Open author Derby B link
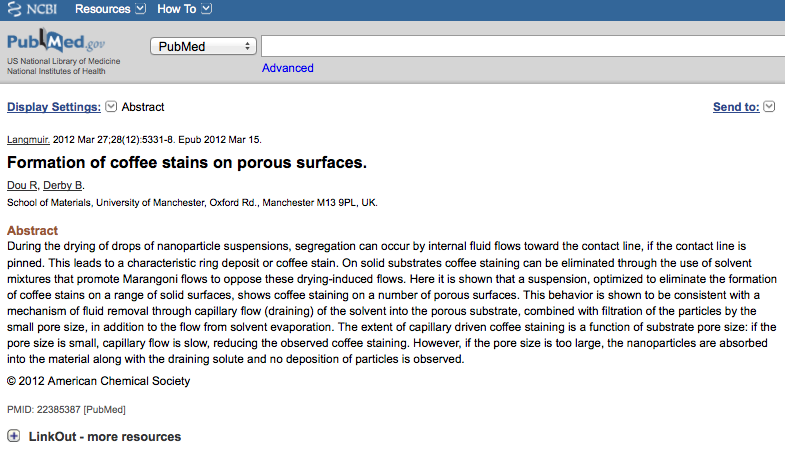Viewport: 785px width, 450px height. pyautogui.click(x=63, y=185)
